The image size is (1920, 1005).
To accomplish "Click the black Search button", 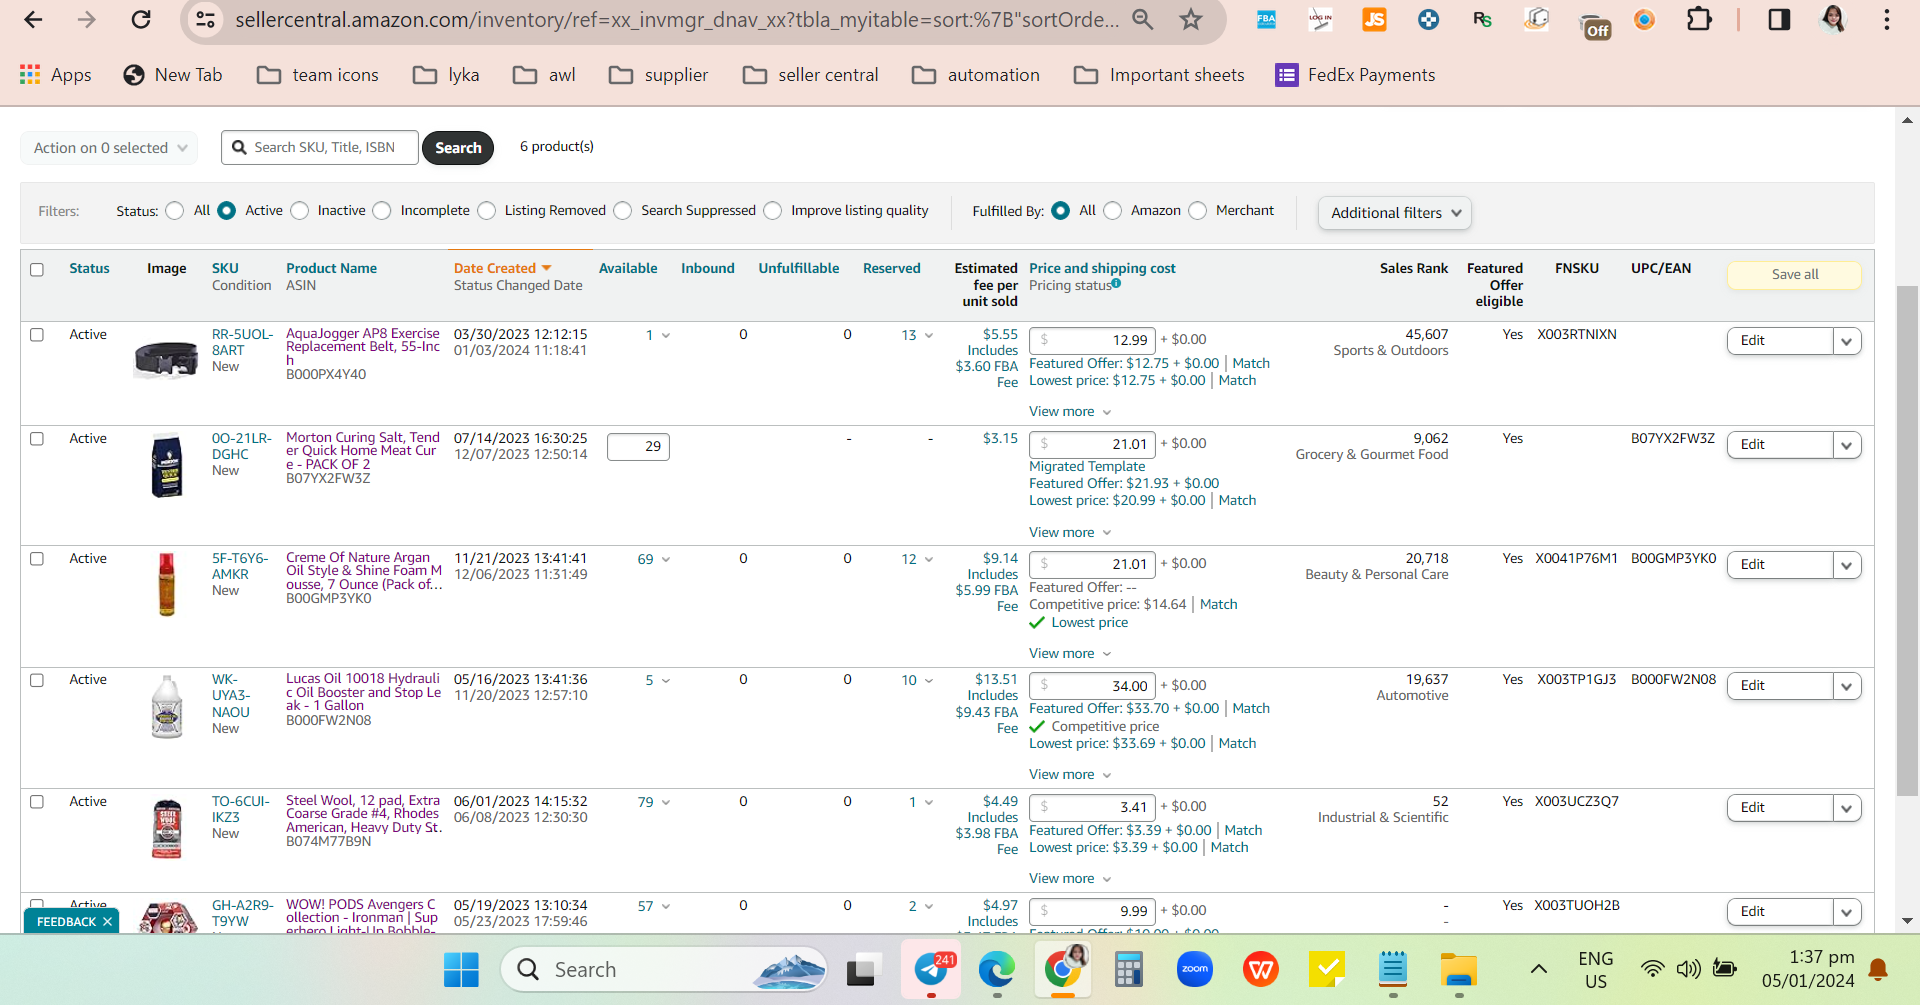I will [x=458, y=148].
